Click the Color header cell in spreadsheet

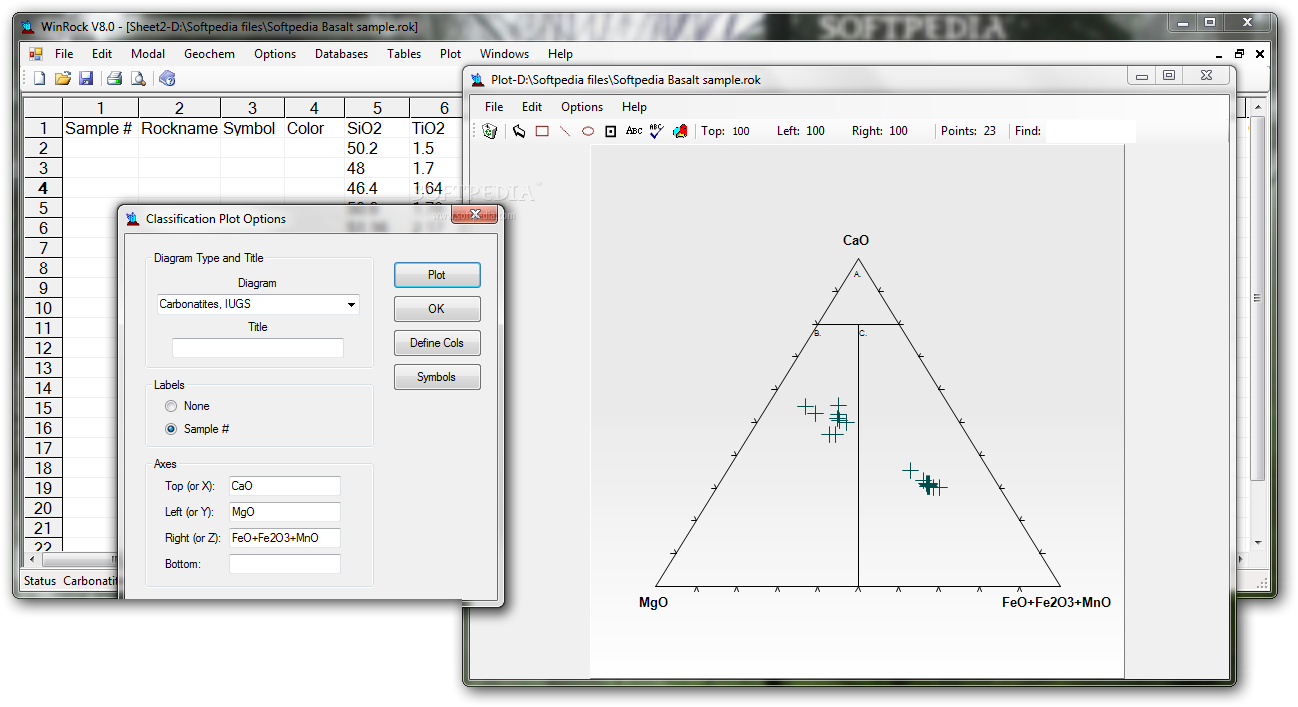pos(314,128)
